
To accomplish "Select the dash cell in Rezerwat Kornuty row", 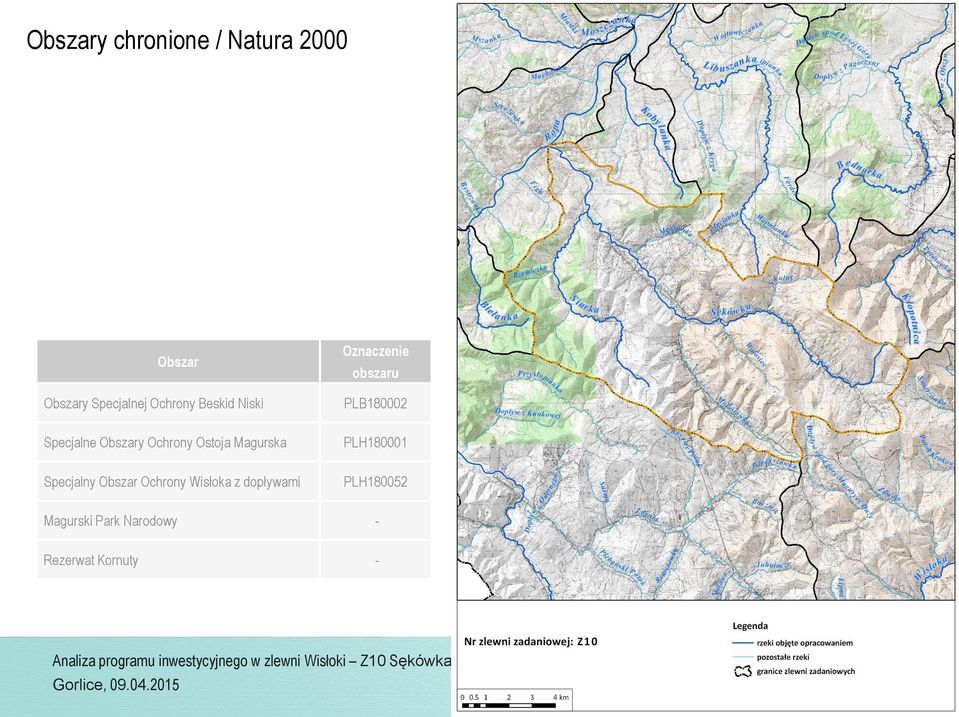I will 376,560.
